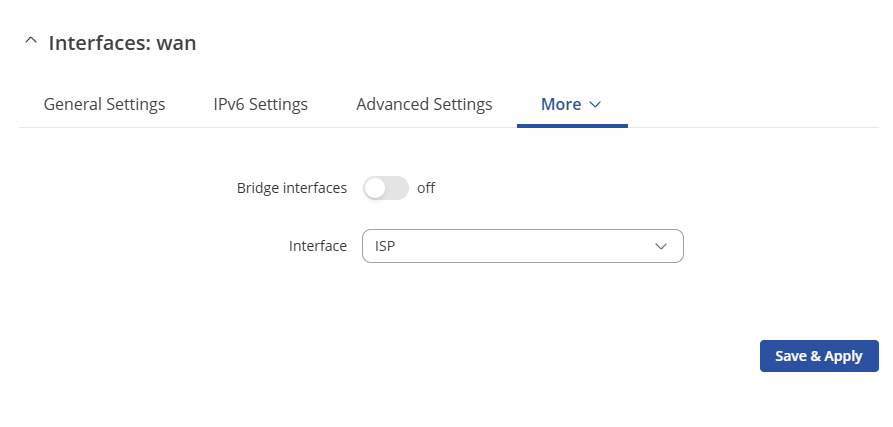Screen dimensions: 893x427
Task: Click the chevron beside the More tab
Action: point(595,105)
